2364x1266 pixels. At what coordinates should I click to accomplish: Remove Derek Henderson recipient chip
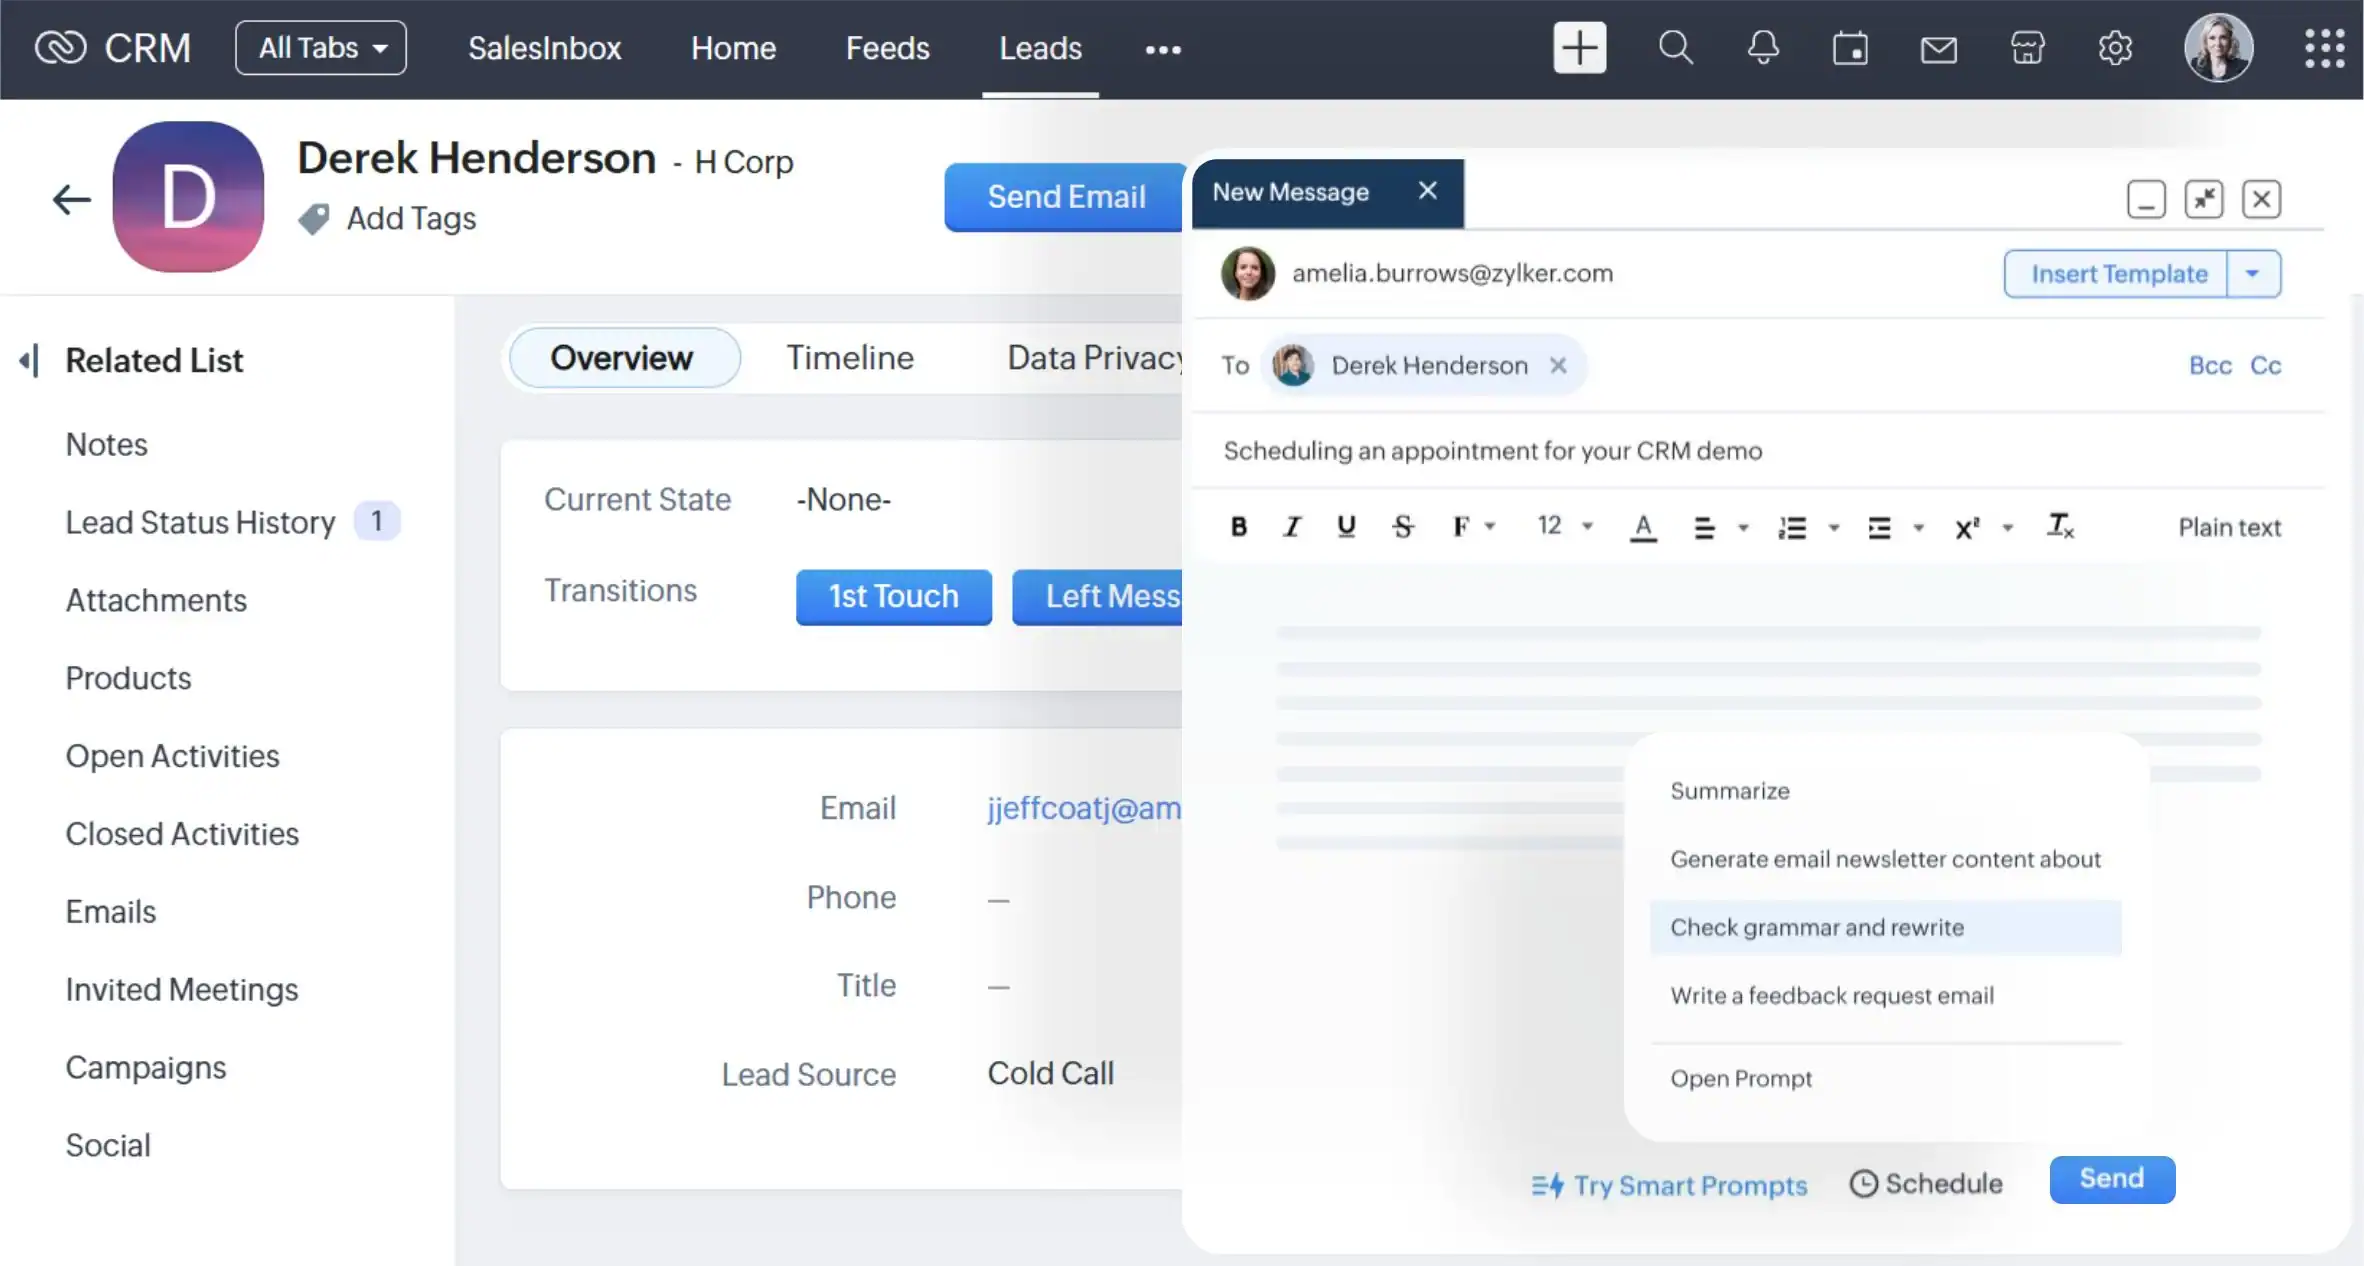click(x=1557, y=365)
